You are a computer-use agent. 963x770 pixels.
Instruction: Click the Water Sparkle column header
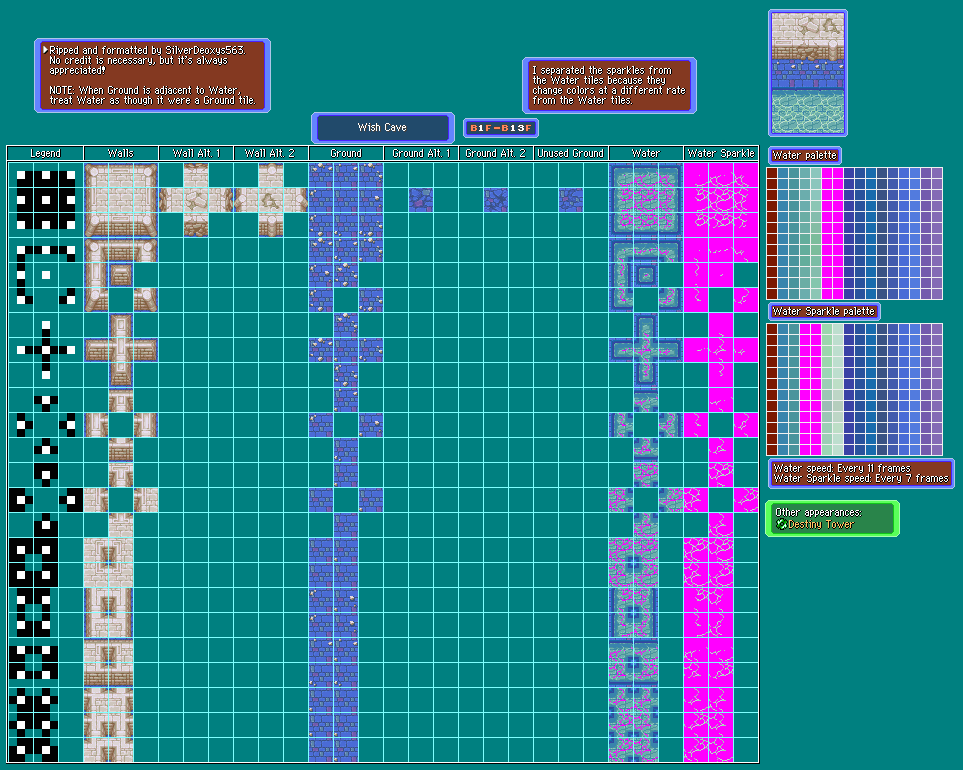pyautogui.click(x=721, y=153)
